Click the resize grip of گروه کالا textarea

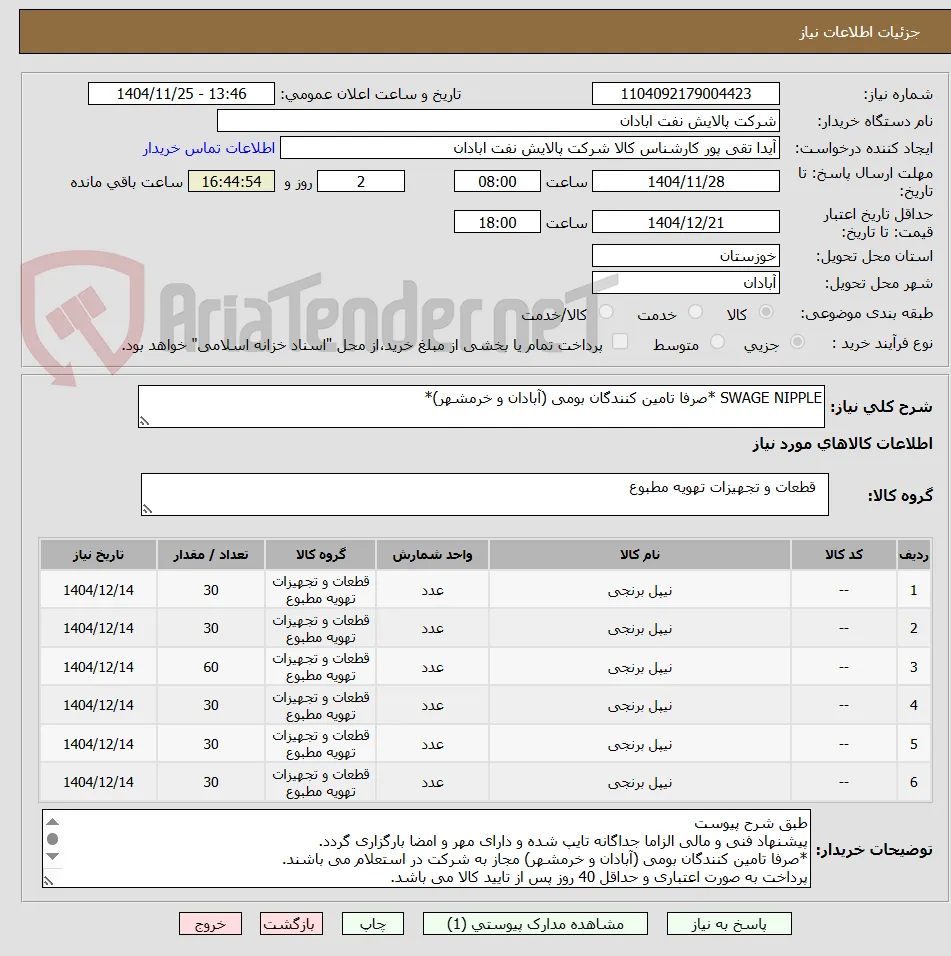[x=147, y=509]
